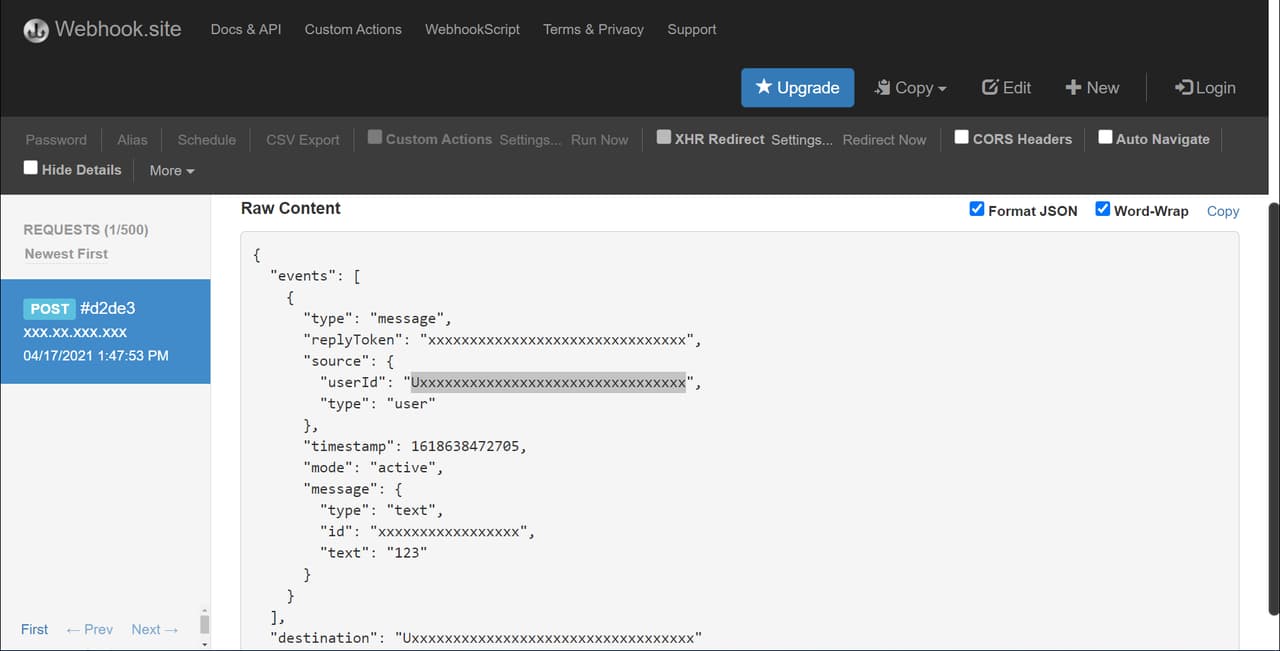Click the Copy link above raw content
Image resolution: width=1280 pixels, height=651 pixels.
[1222, 211]
